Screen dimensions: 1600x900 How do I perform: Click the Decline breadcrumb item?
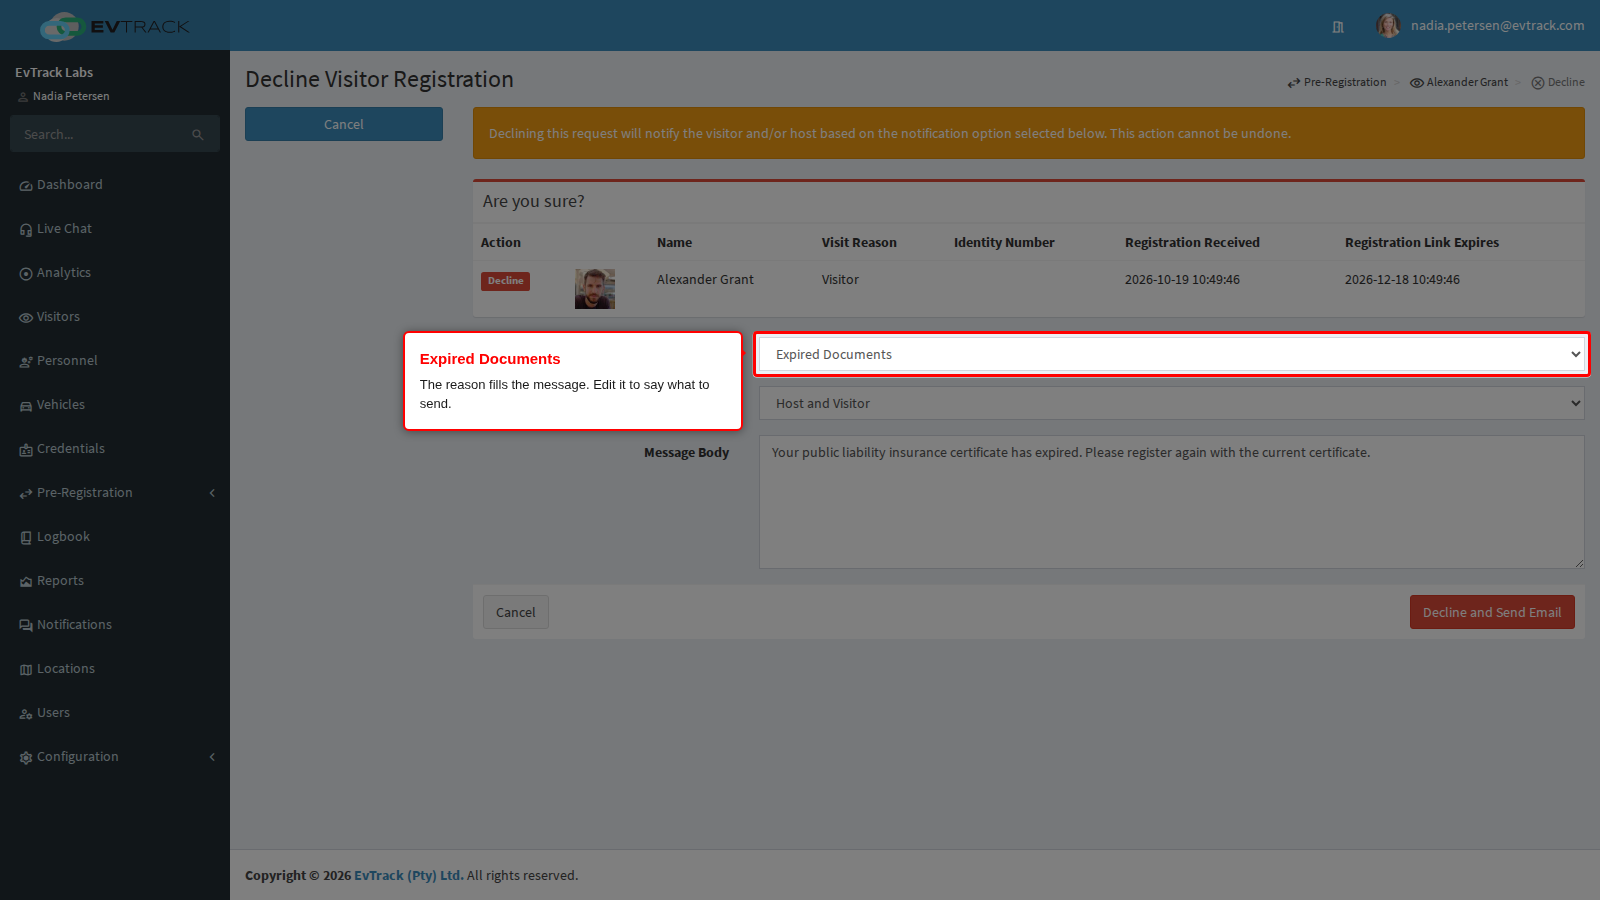[1558, 82]
